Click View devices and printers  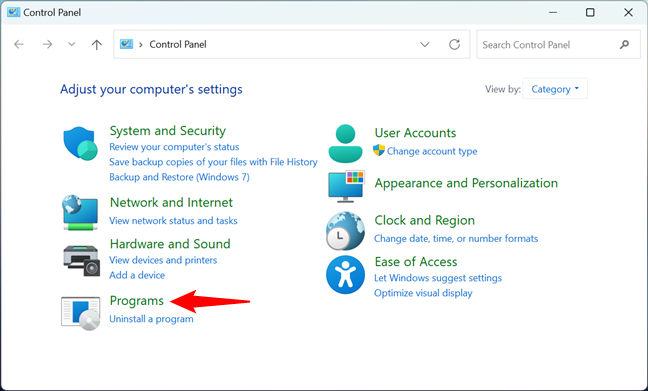click(163, 260)
